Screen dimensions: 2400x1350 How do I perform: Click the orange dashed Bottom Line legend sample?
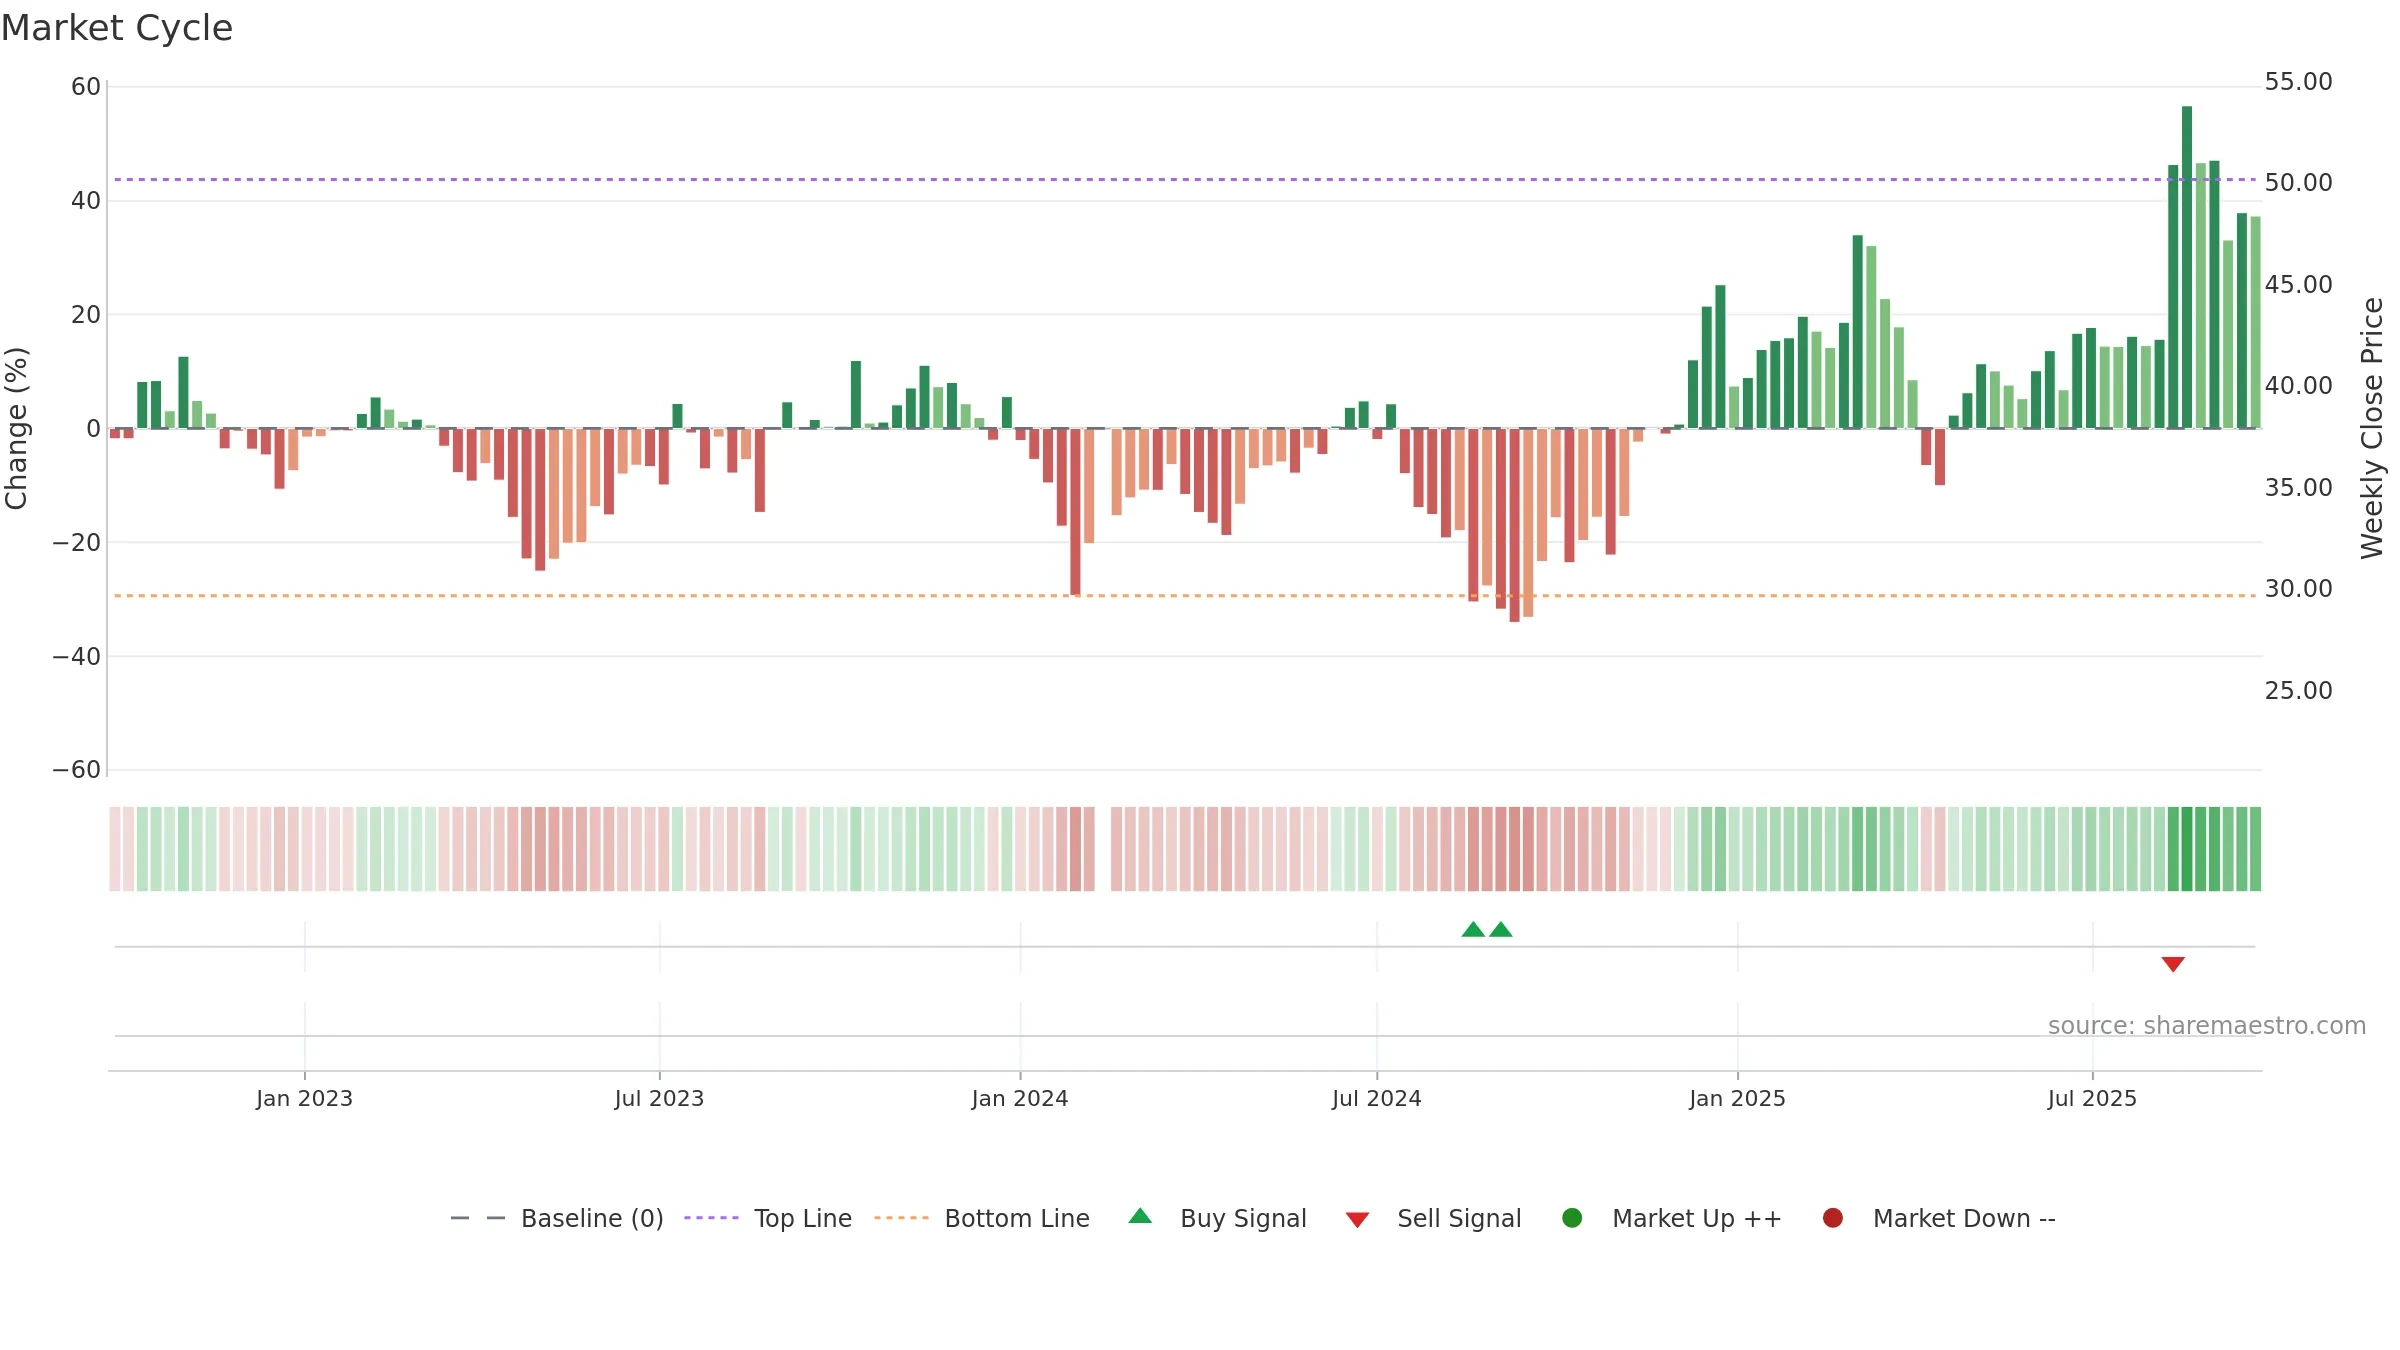coord(901,1218)
